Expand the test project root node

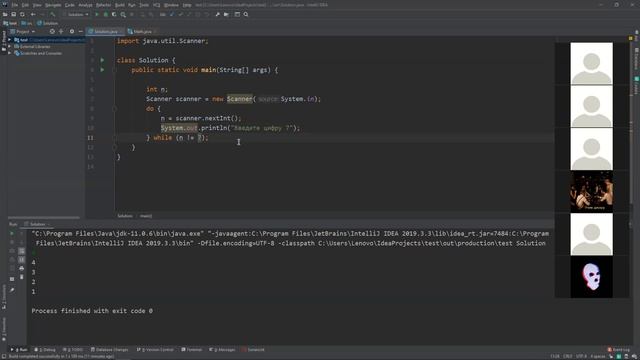point(10,40)
